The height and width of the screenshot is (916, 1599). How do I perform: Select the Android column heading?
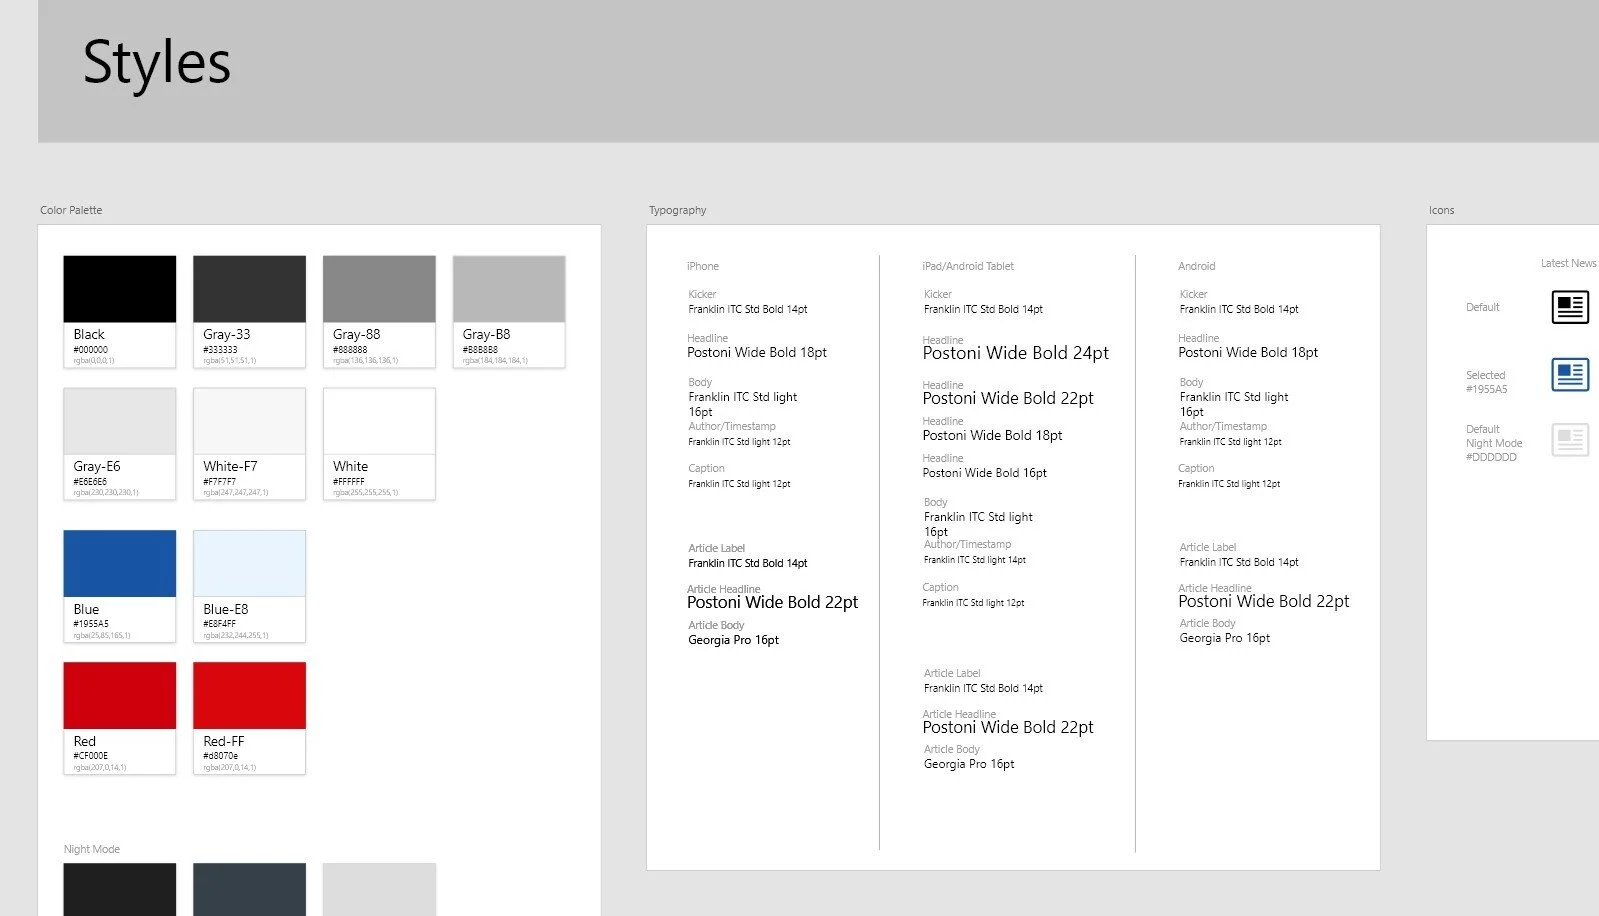(1197, 266)
